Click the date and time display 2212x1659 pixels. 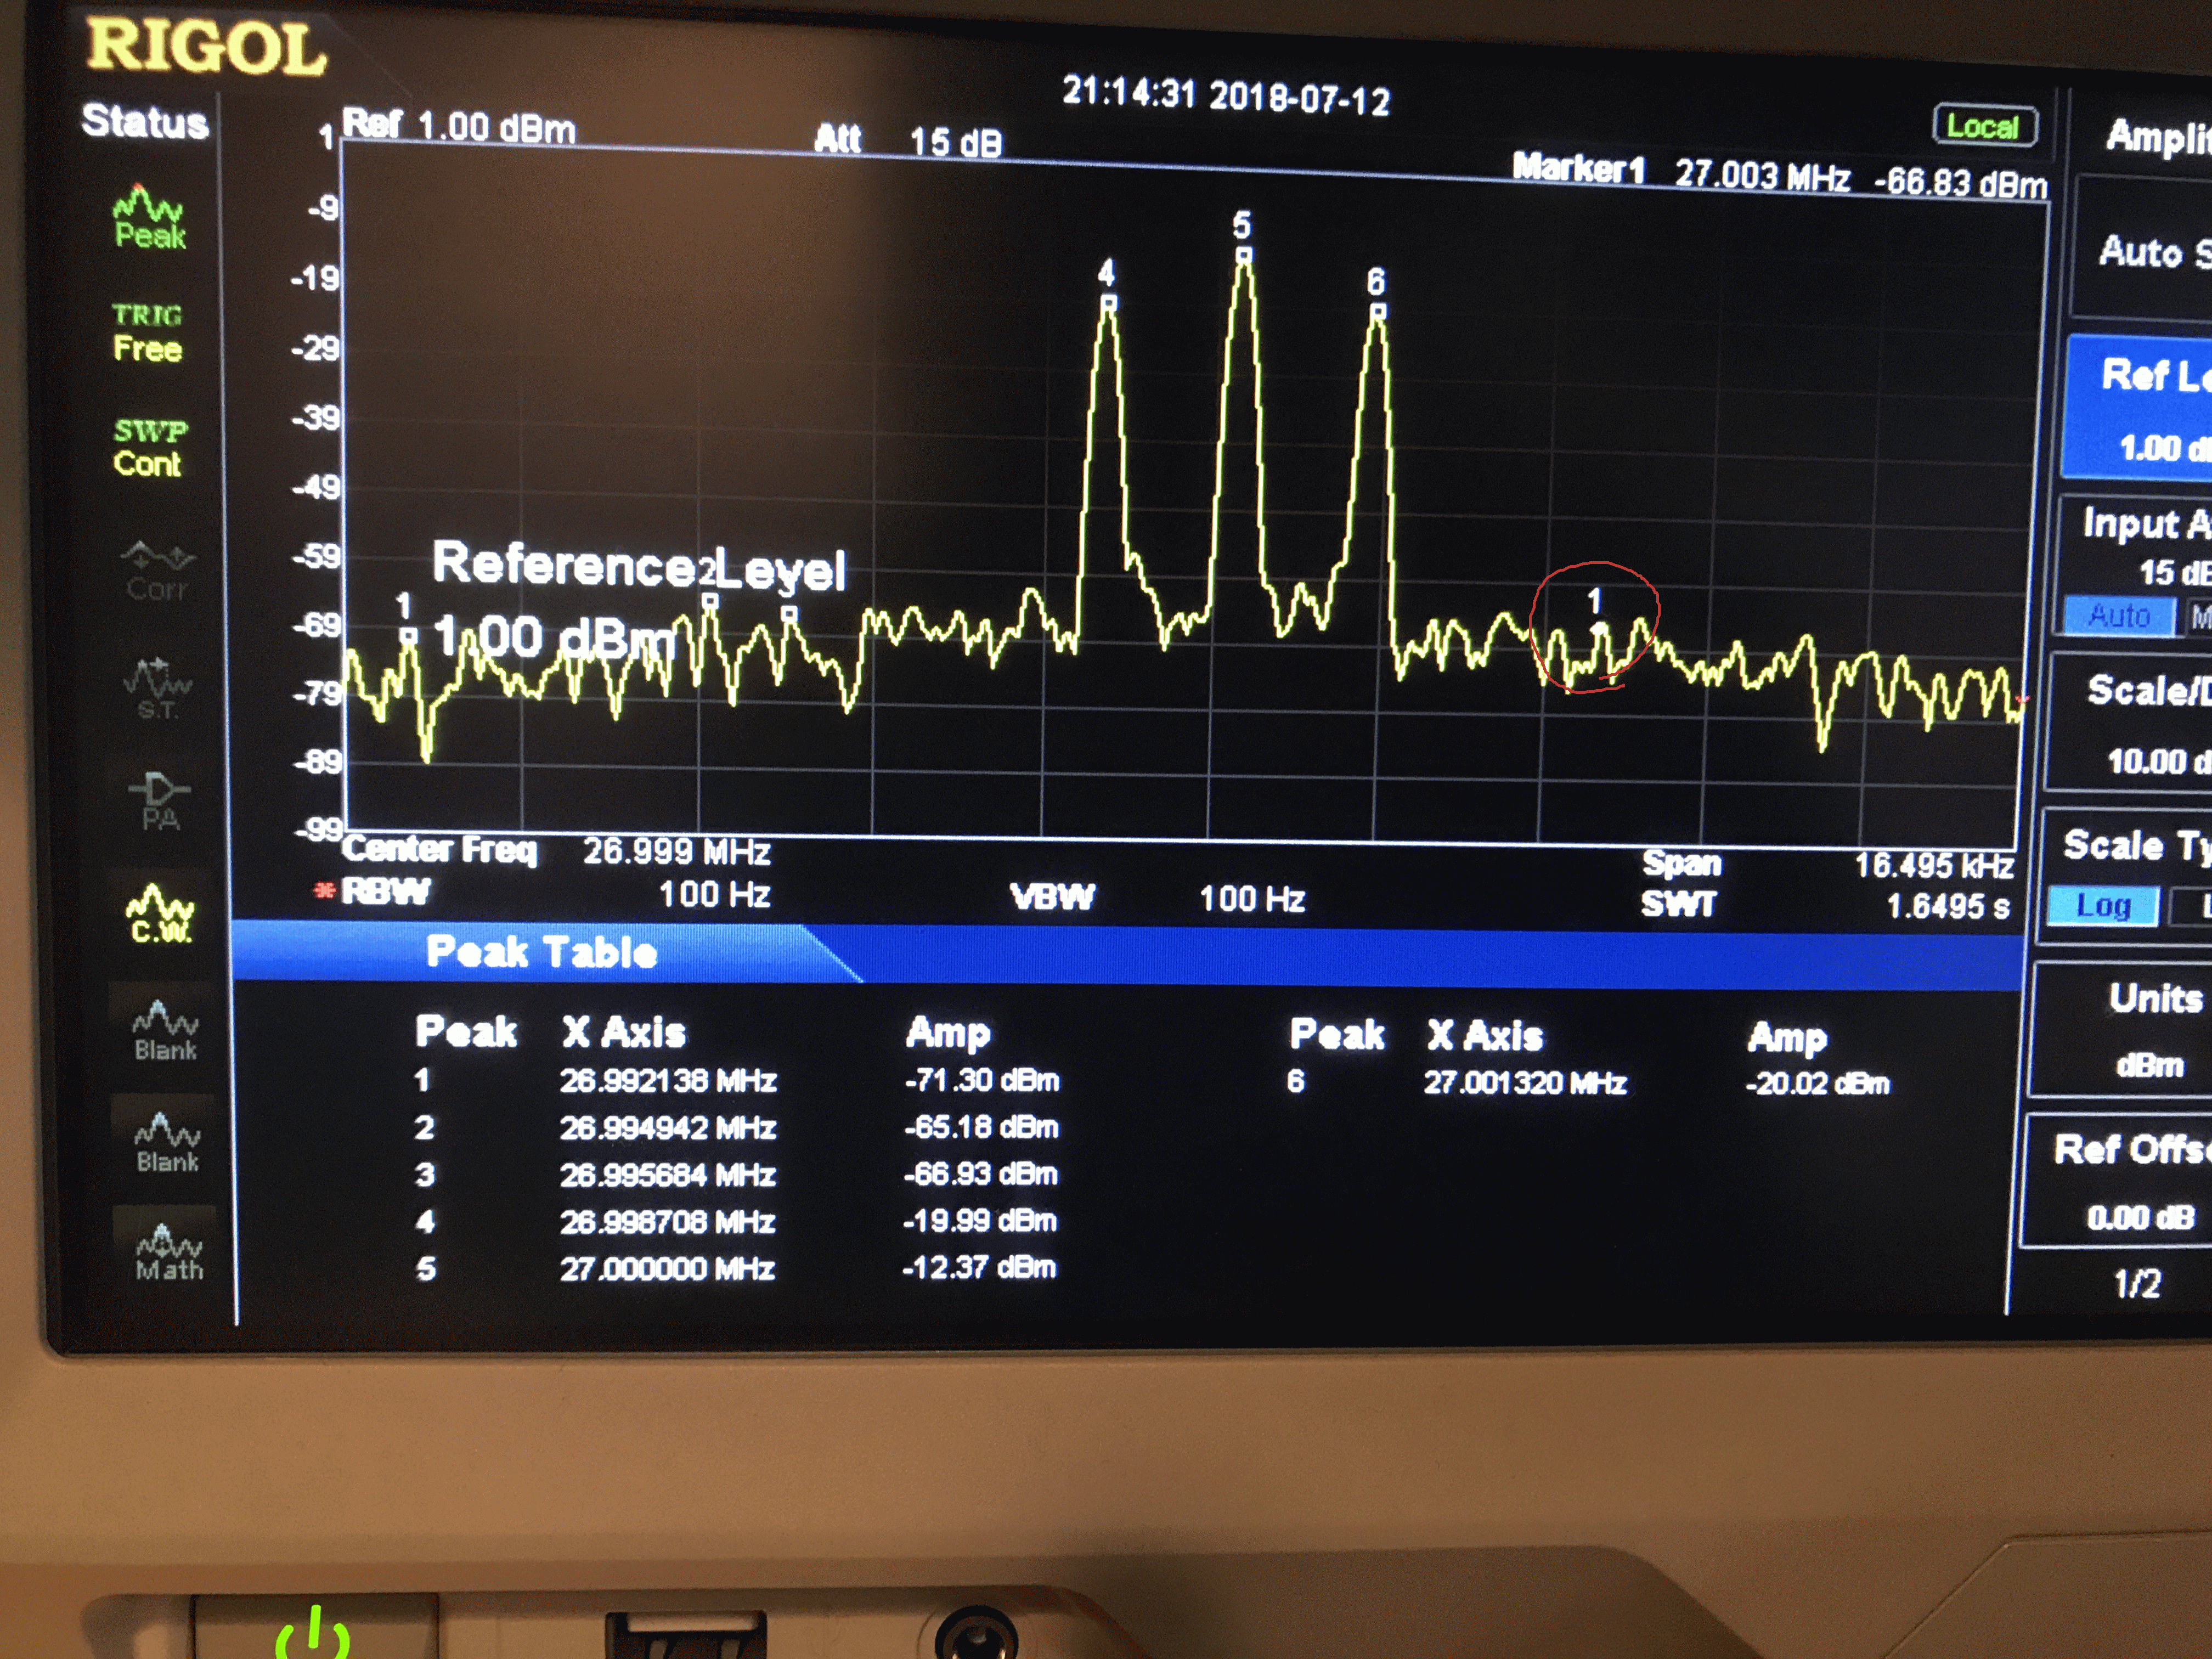1226,96
